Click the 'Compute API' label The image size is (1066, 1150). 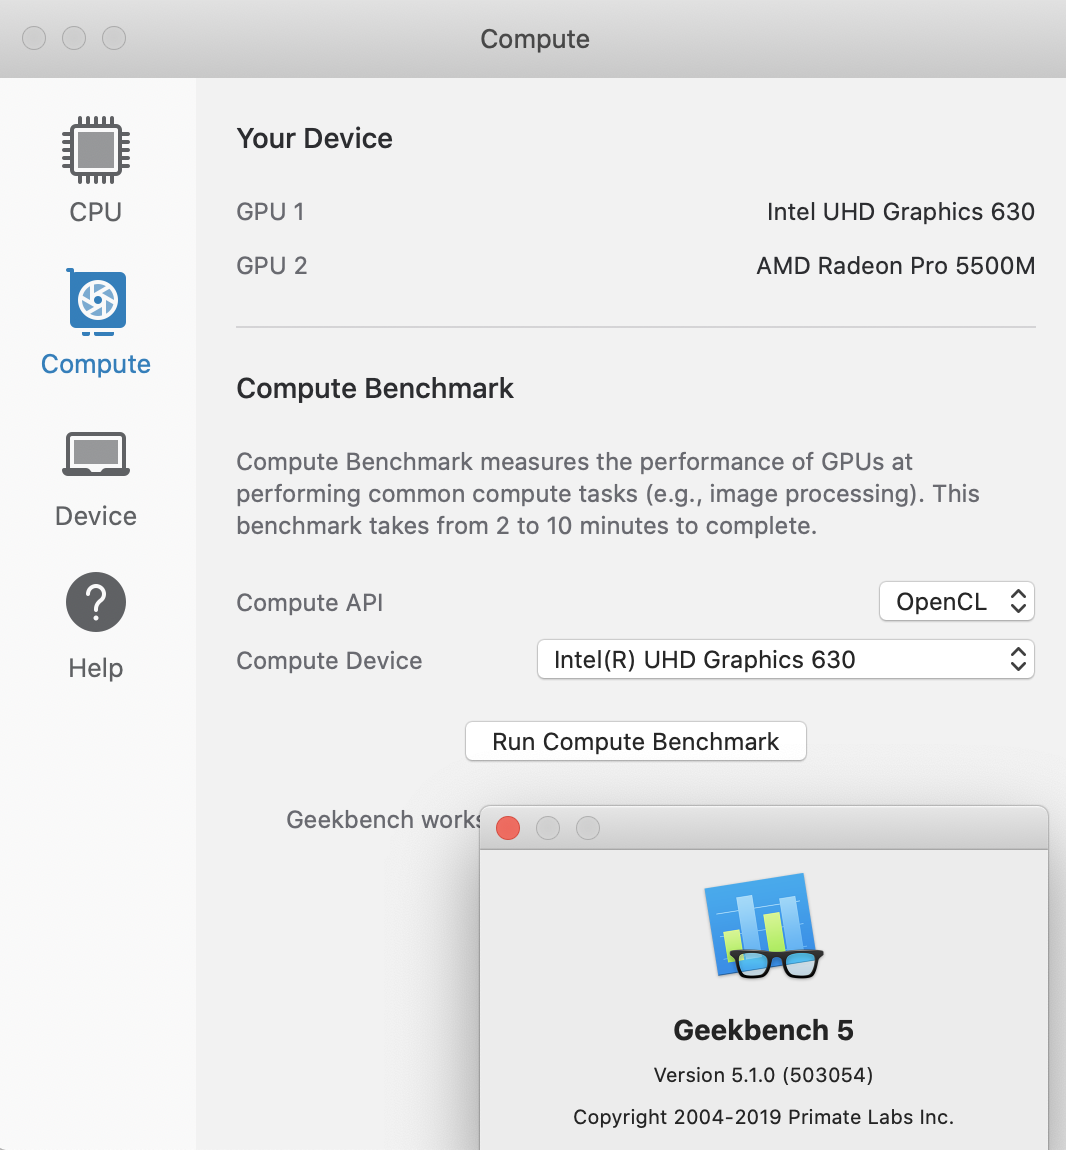[310, 603]
